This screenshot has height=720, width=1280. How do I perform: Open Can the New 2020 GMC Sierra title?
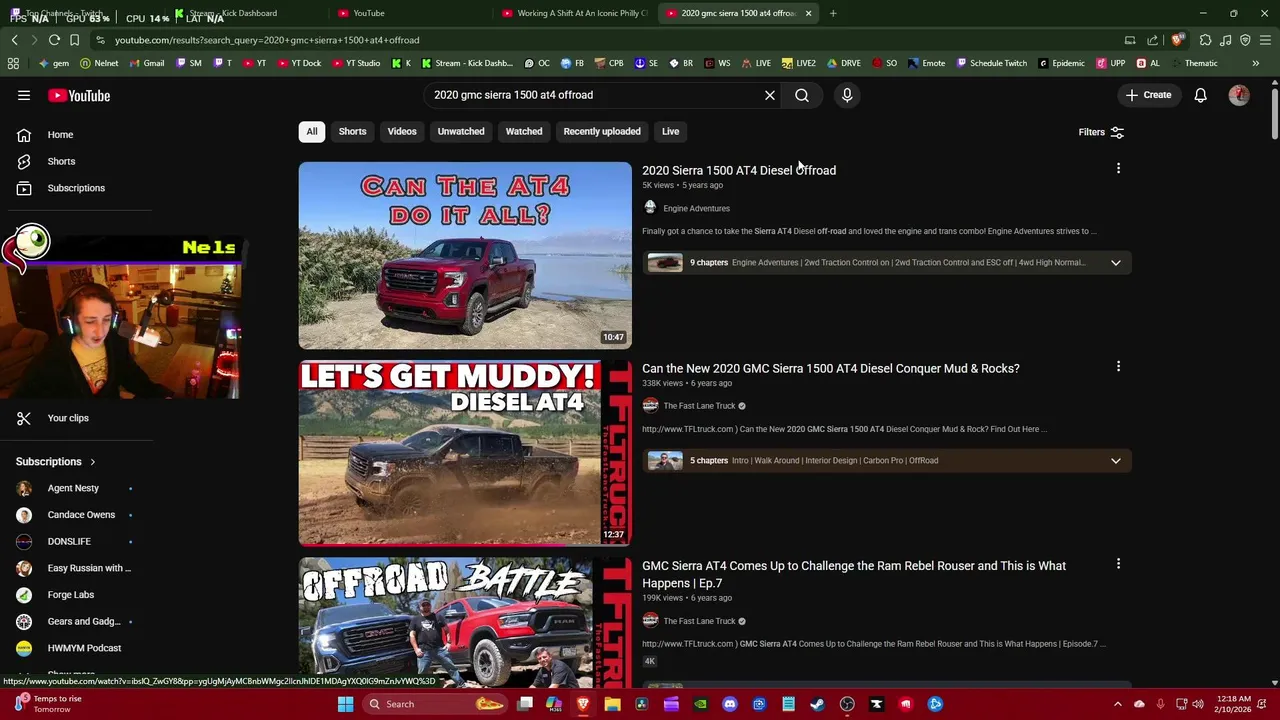click(x=831, y=368)
